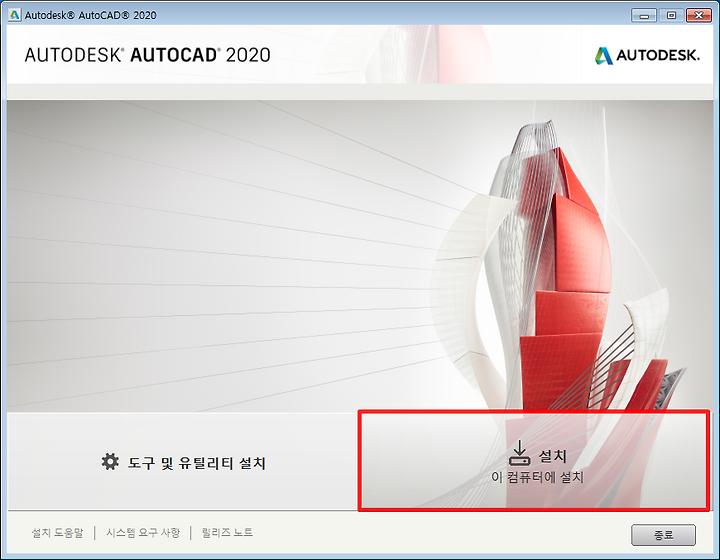Open the 릴리즈 노트 link
Viewport: 720px width, 560px height.
click(227, 532)
